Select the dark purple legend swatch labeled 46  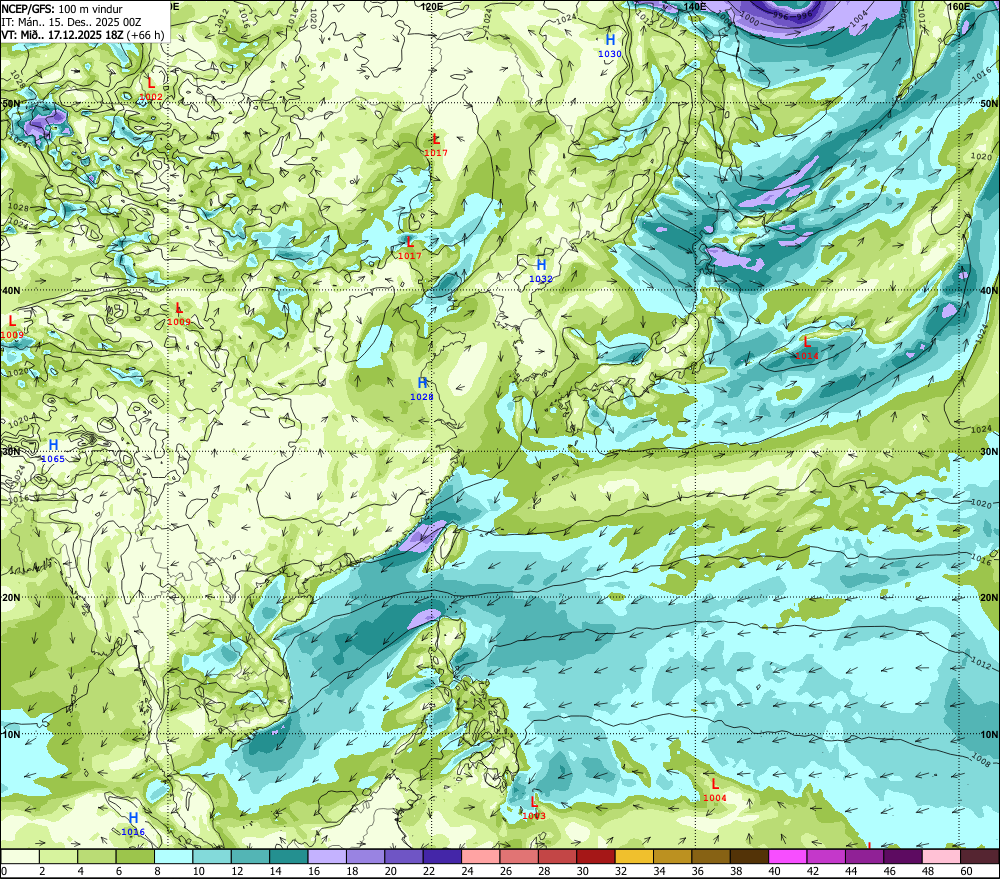coord(902,856)
